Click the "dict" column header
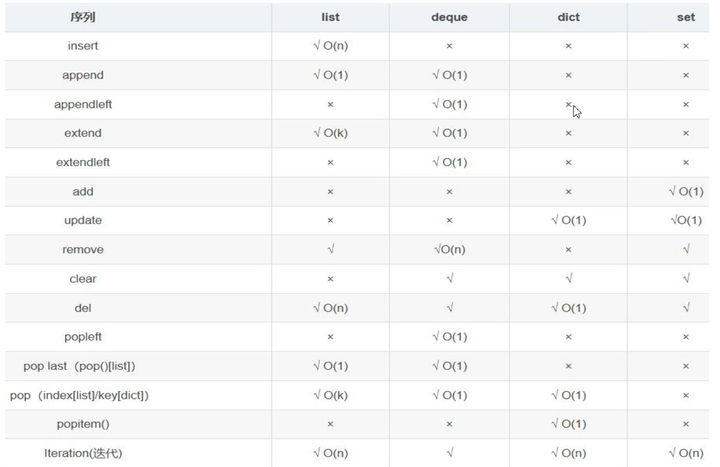Image resolution: width=720 pixels, height=467 pixels. 568,17
